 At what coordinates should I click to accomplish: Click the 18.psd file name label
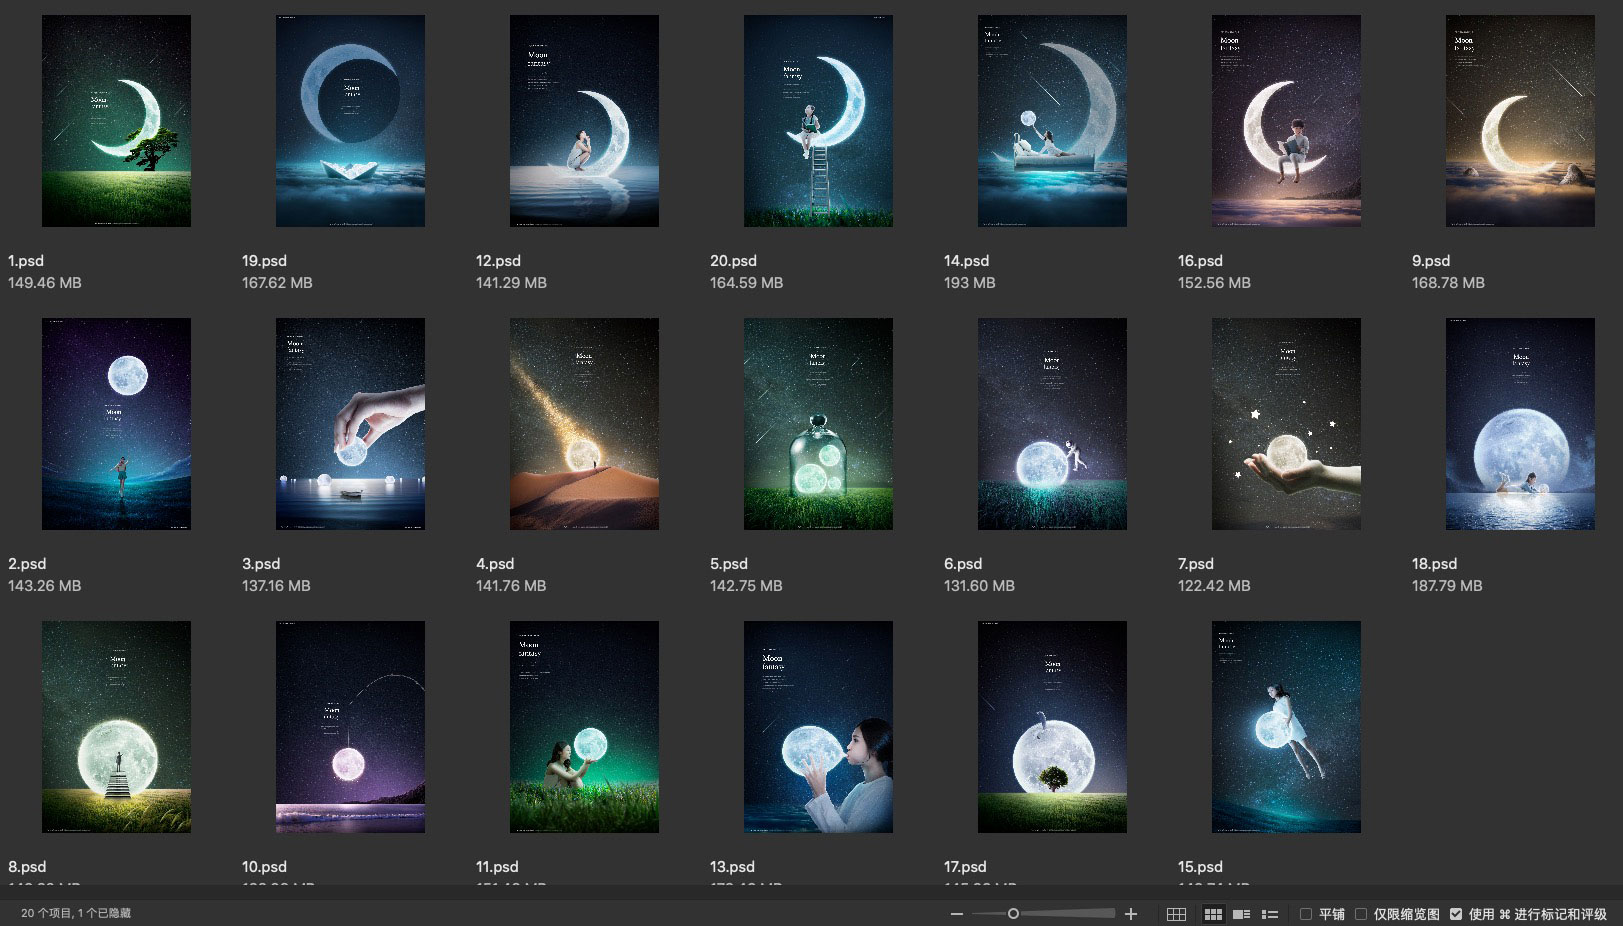point(1434,564)
